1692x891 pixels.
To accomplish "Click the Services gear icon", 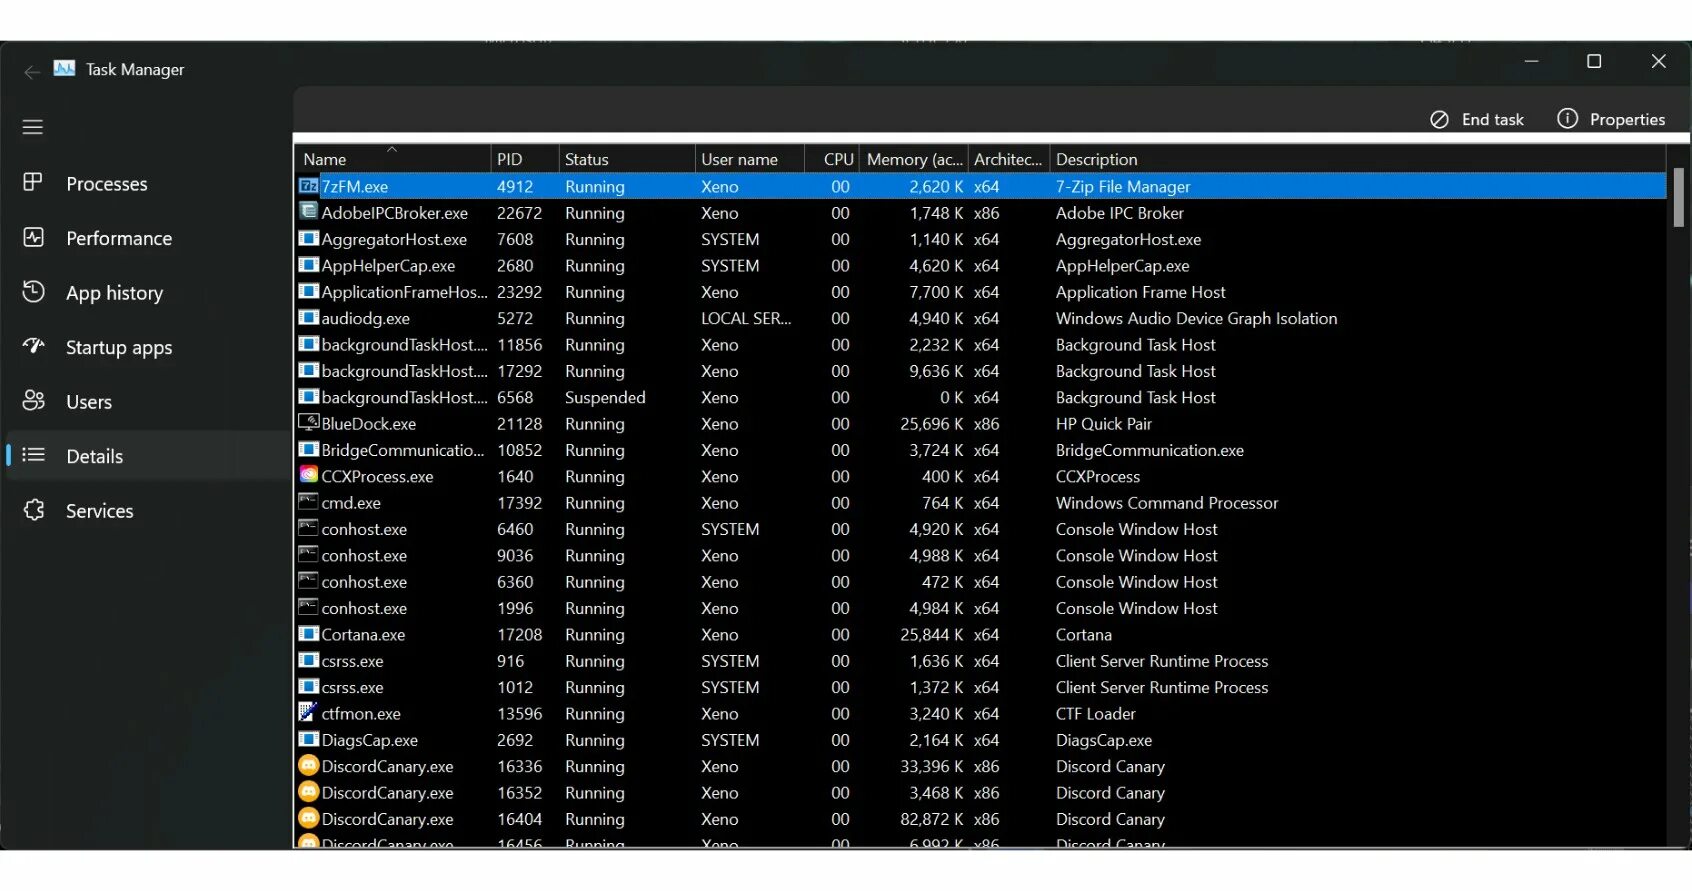I will click(34, 510).
